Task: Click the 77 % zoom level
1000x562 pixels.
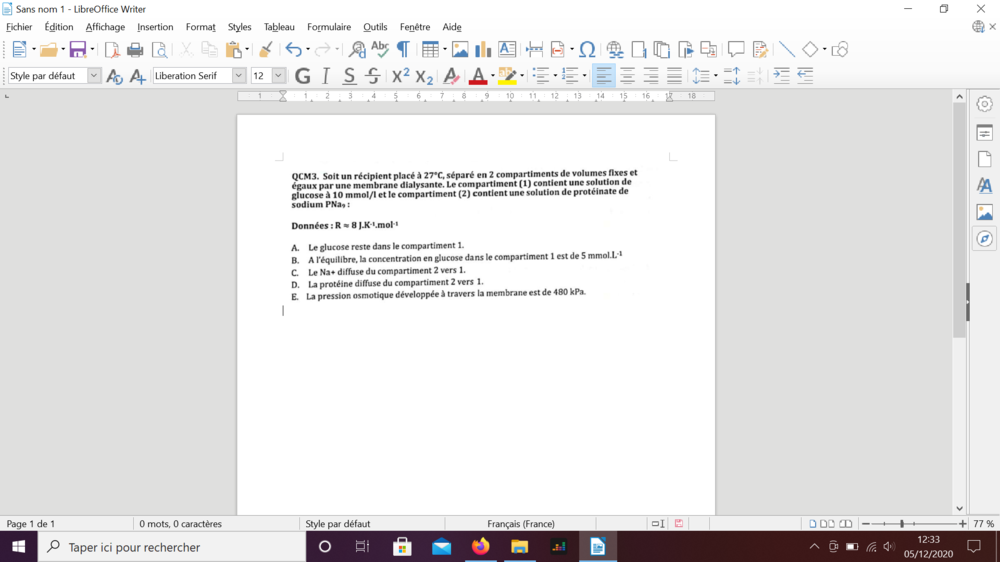Action: (983, 524)
